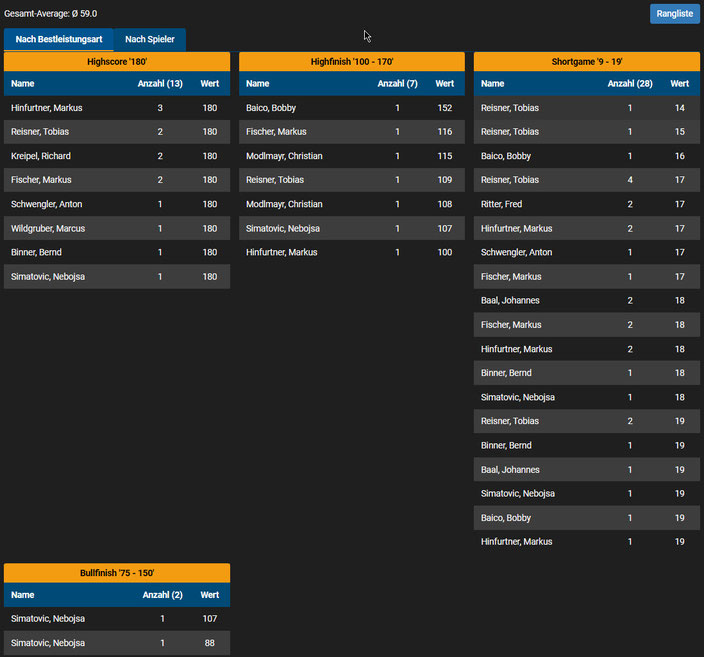Click Name column in Highfinish table
704x657 pixels.
tap(258, 84)
